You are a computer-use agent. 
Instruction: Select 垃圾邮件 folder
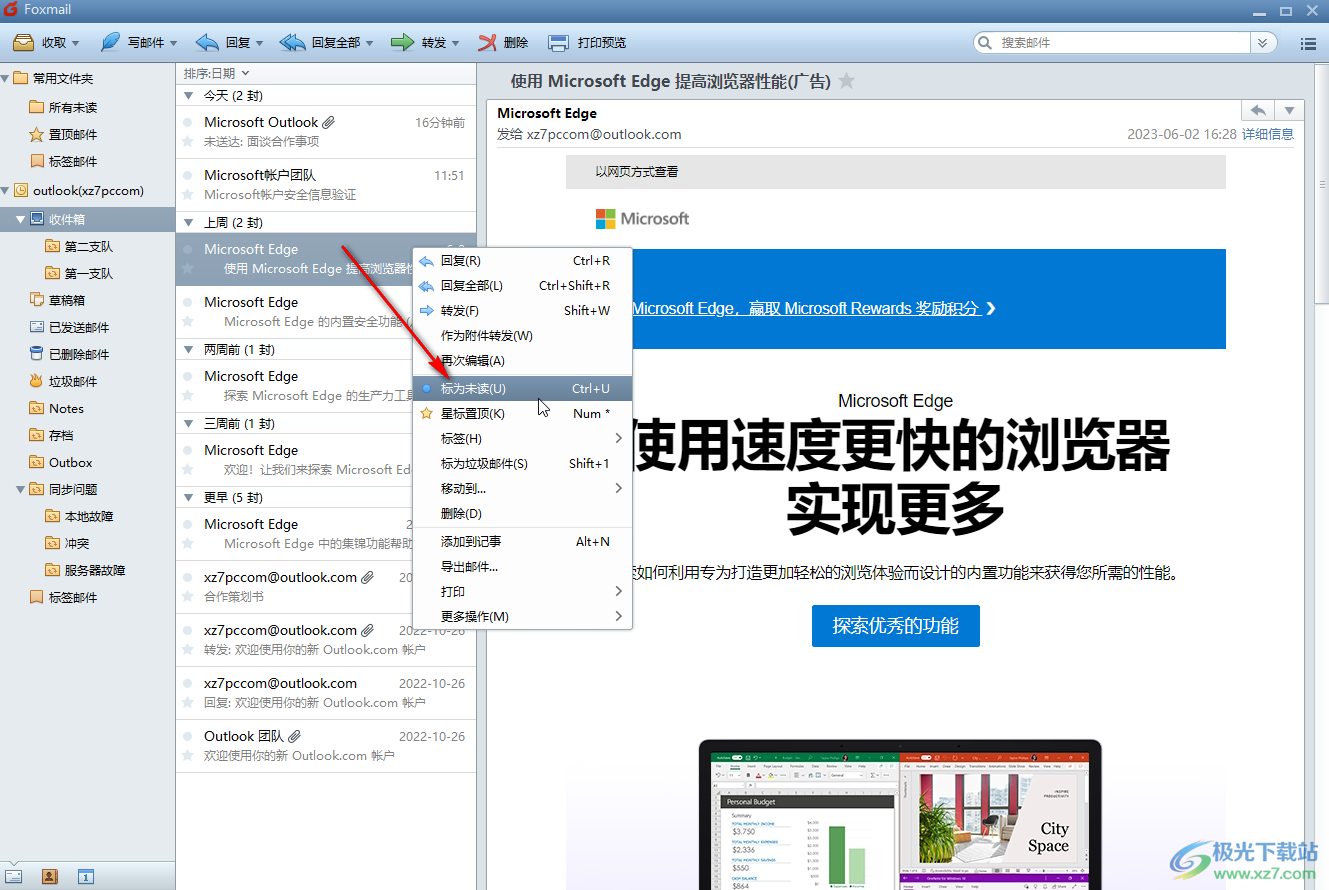pyautogui.click(x=73, y=381)
